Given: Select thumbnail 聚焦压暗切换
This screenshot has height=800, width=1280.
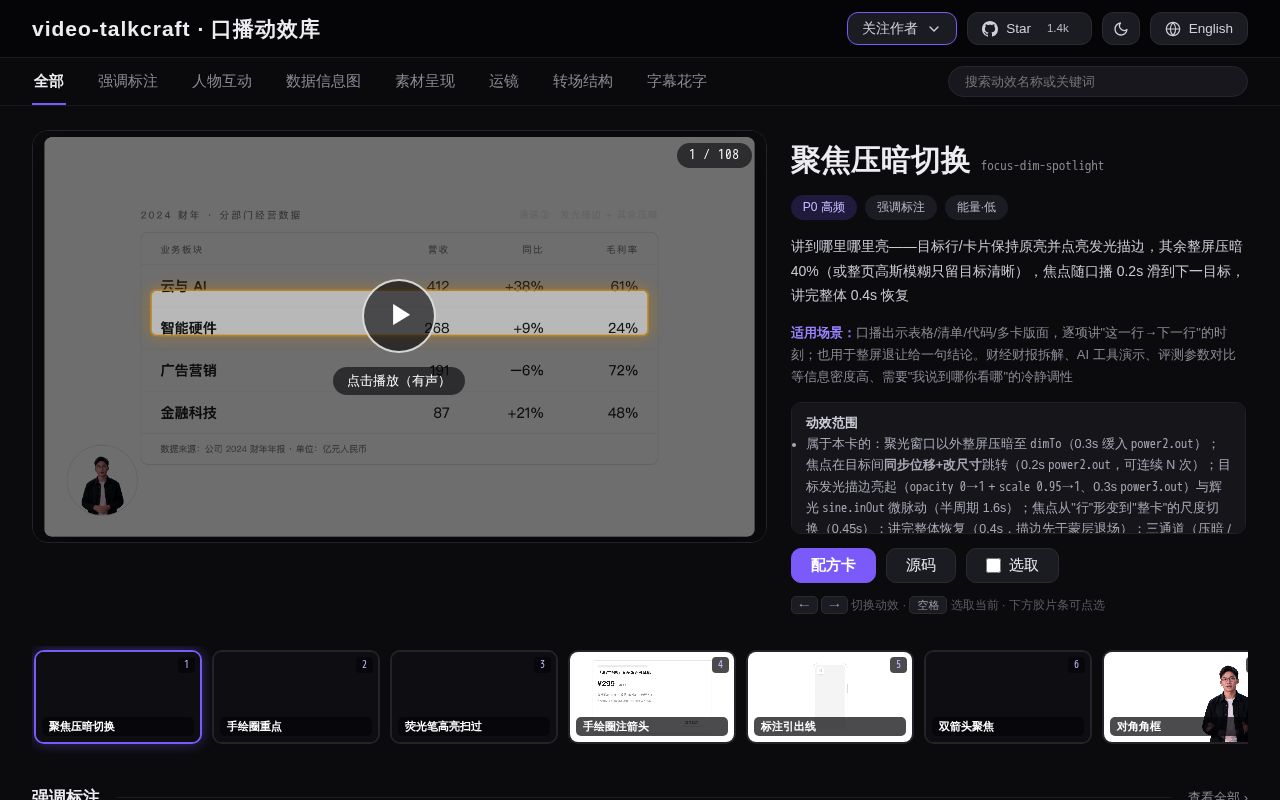Looking at the screenshot, I should 118,697.
